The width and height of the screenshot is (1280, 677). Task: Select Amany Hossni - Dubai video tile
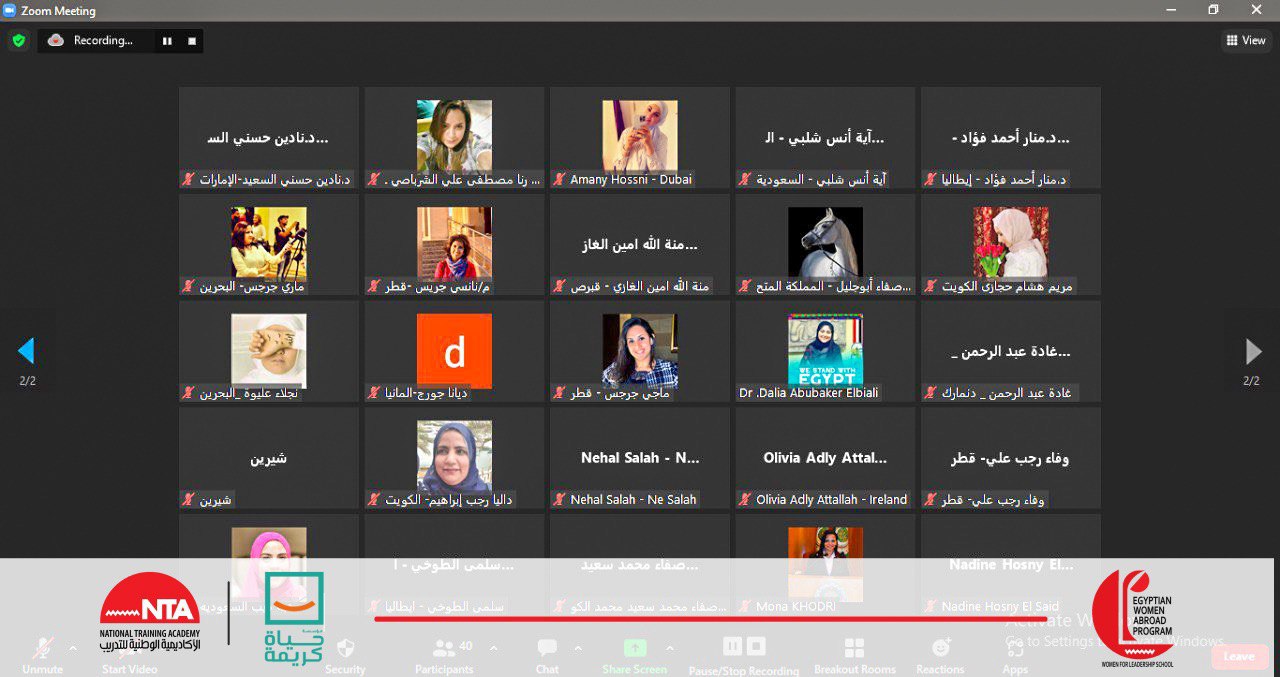click(639, 137)
